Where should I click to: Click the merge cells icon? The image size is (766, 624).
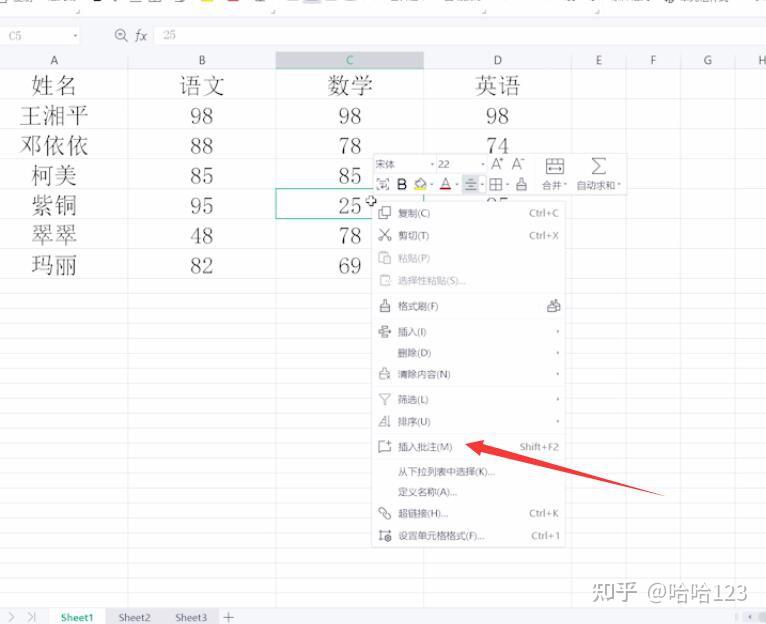coord(554,167)
